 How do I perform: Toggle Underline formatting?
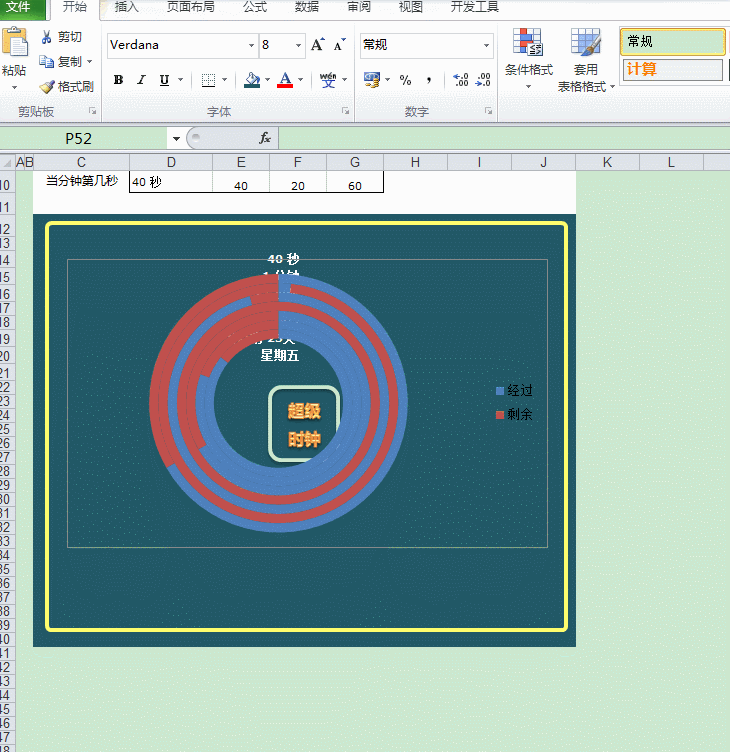164,80
